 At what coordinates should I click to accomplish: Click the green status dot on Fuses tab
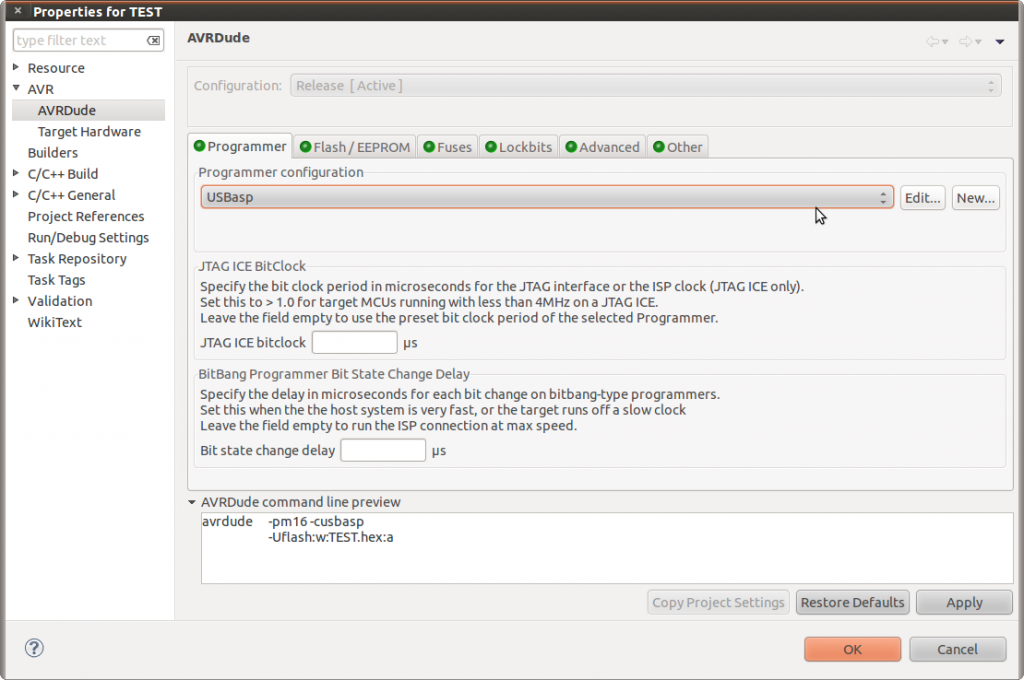tap(427, 146)
